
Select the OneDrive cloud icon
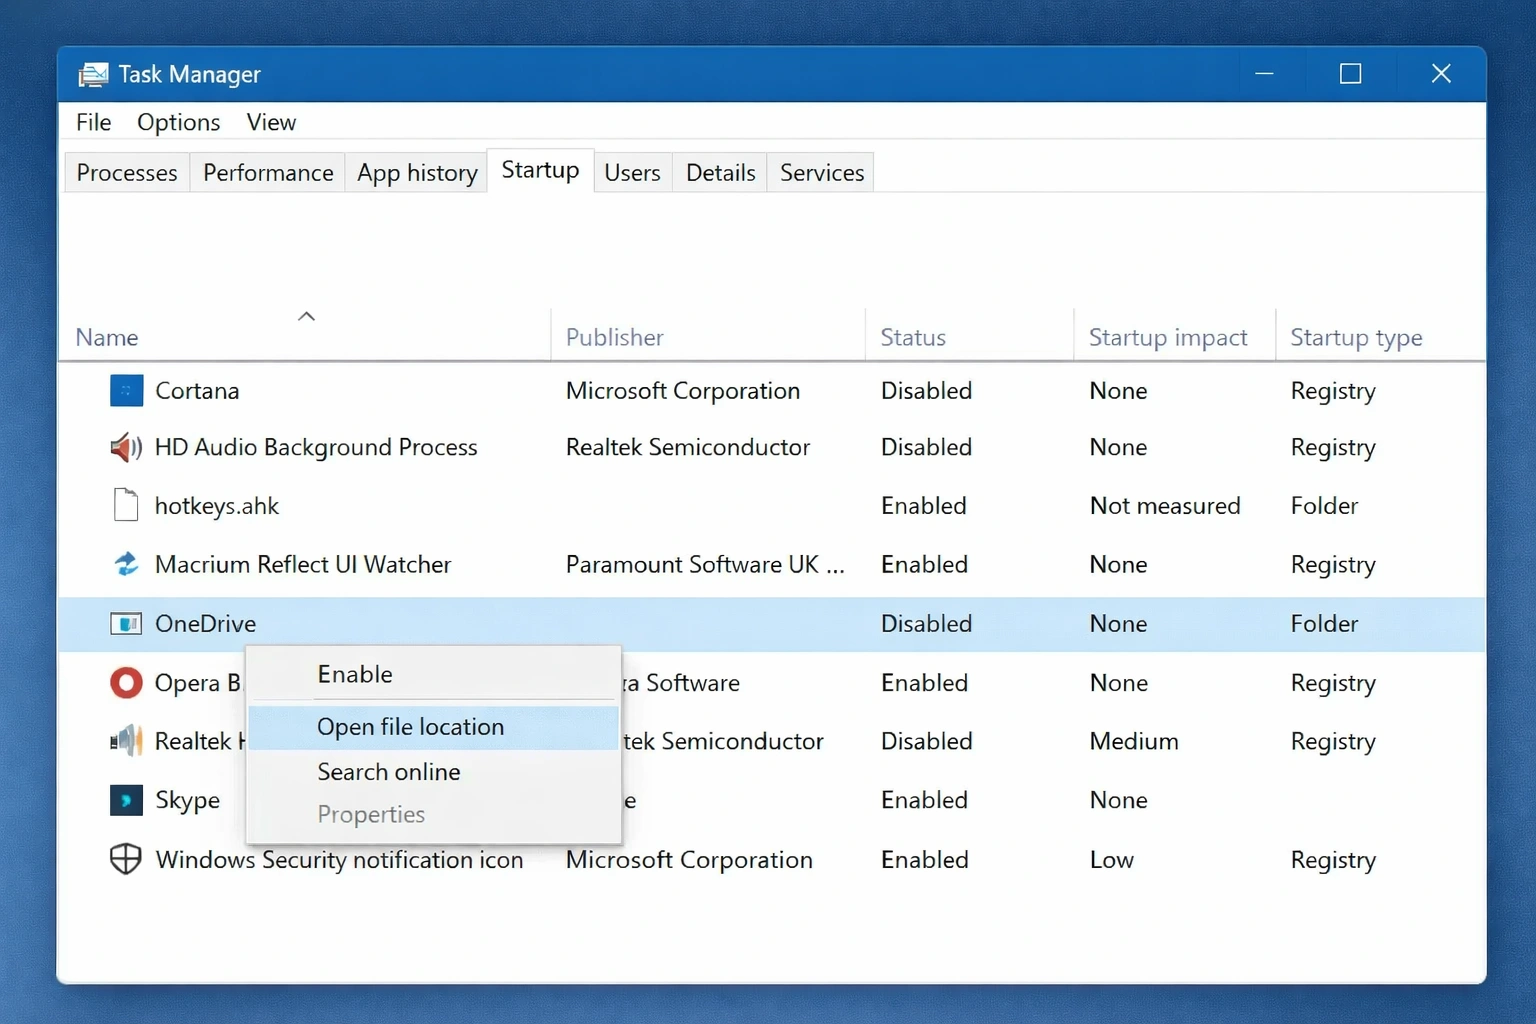coord(126,623)
